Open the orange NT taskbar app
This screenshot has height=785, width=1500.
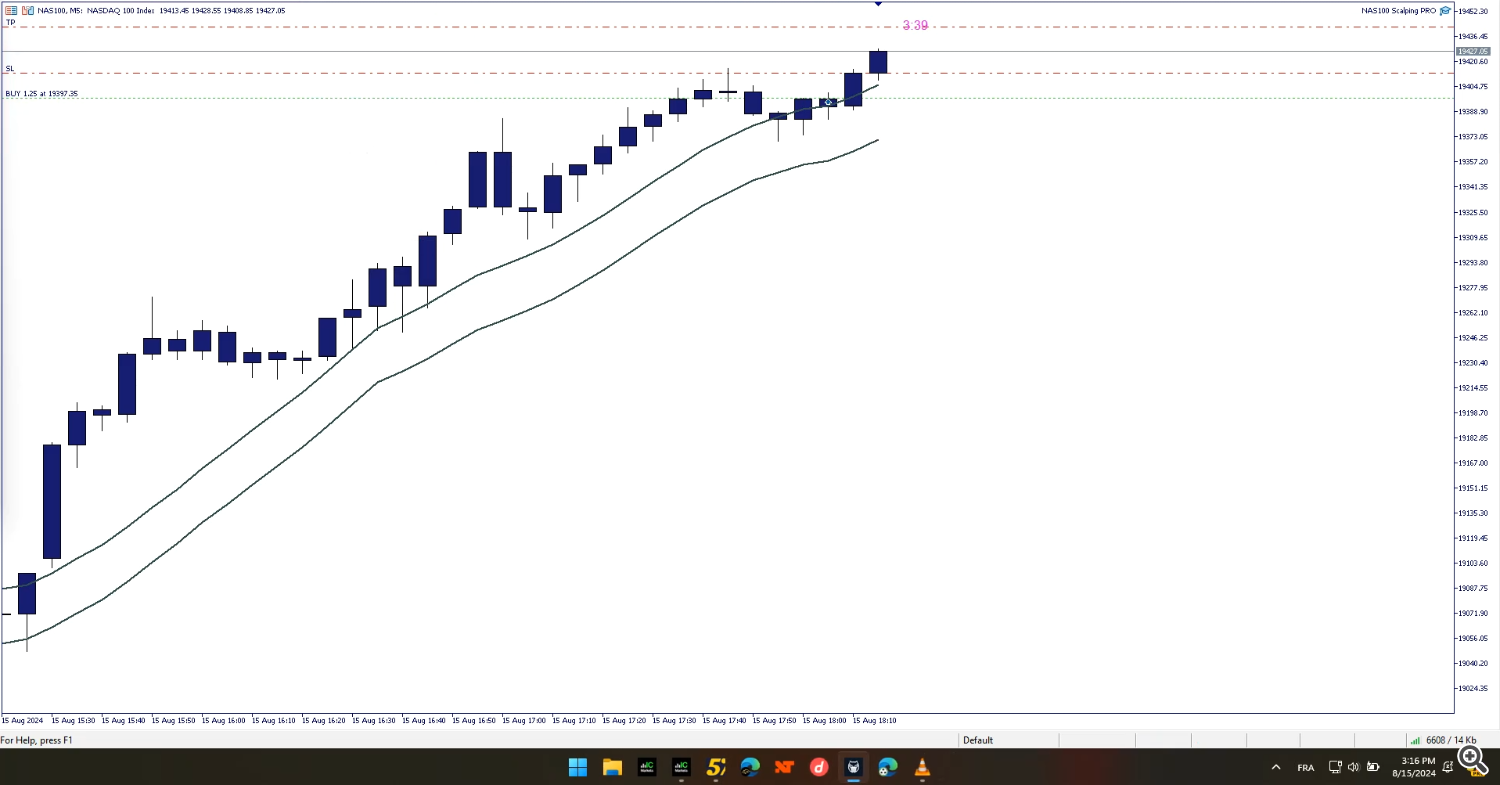785,767
